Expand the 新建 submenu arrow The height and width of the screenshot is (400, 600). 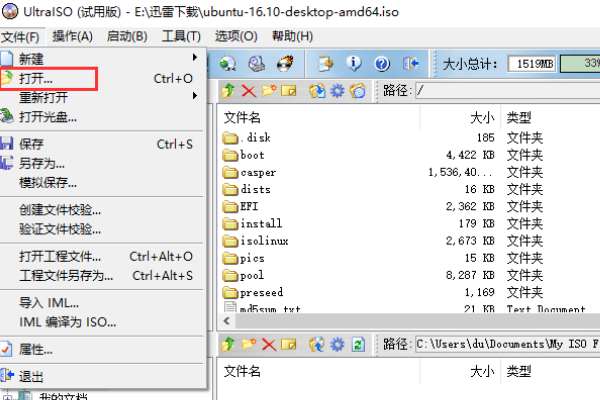click(x=195, y=57)
